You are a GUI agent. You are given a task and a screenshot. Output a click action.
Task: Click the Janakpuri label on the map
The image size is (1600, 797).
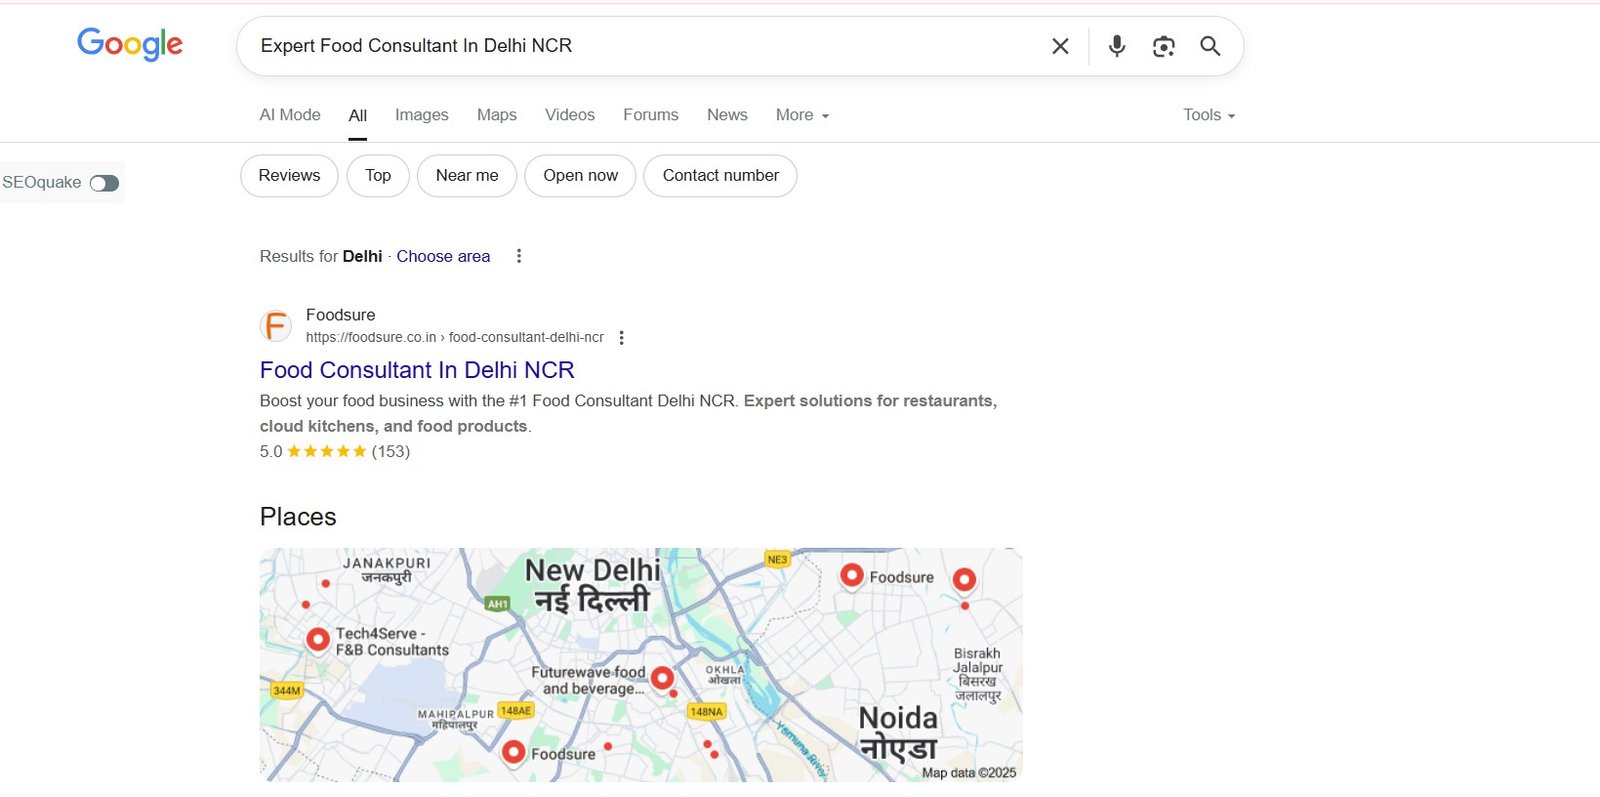pos(387,570)
